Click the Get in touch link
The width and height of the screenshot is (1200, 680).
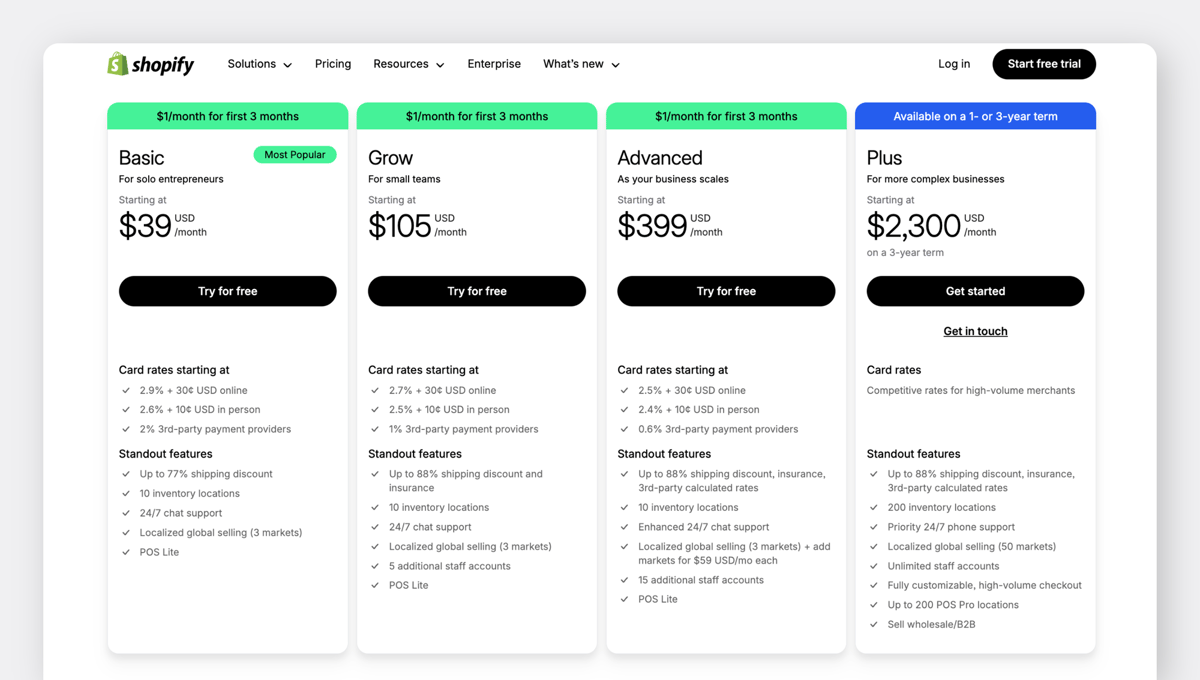pyautogui.click(x=975, y=331)
